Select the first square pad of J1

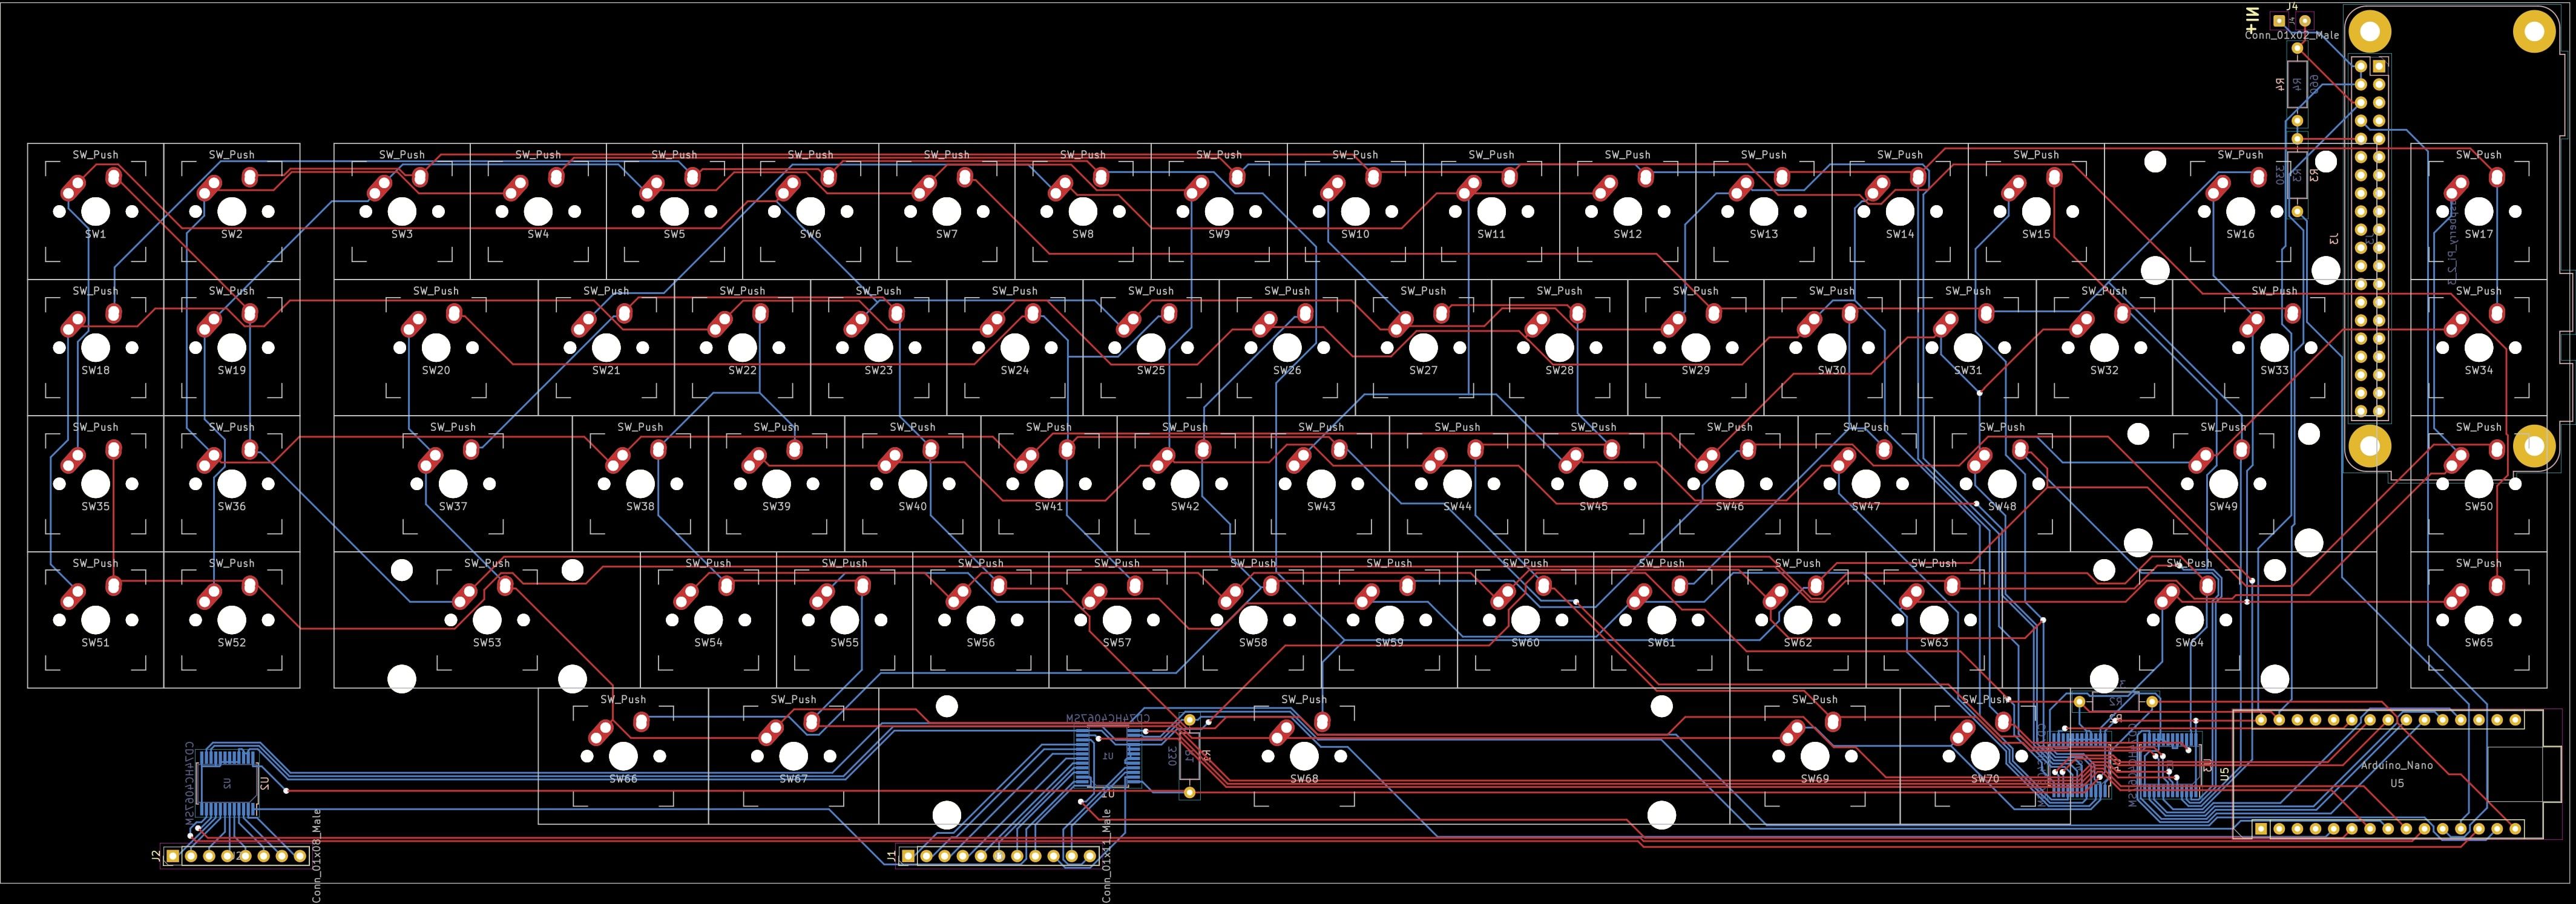pos(908,856)
